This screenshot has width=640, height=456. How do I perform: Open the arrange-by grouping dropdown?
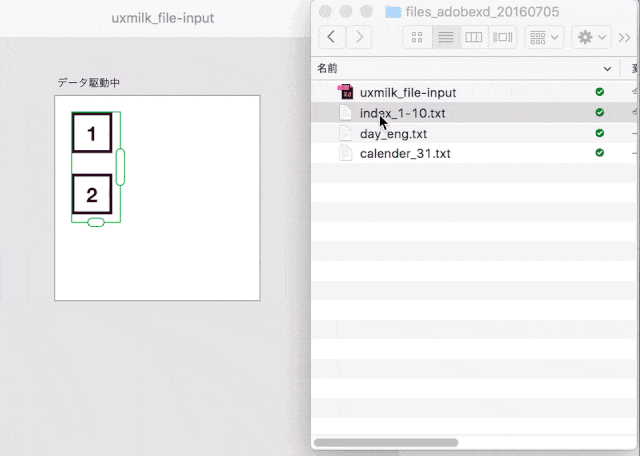545,38
